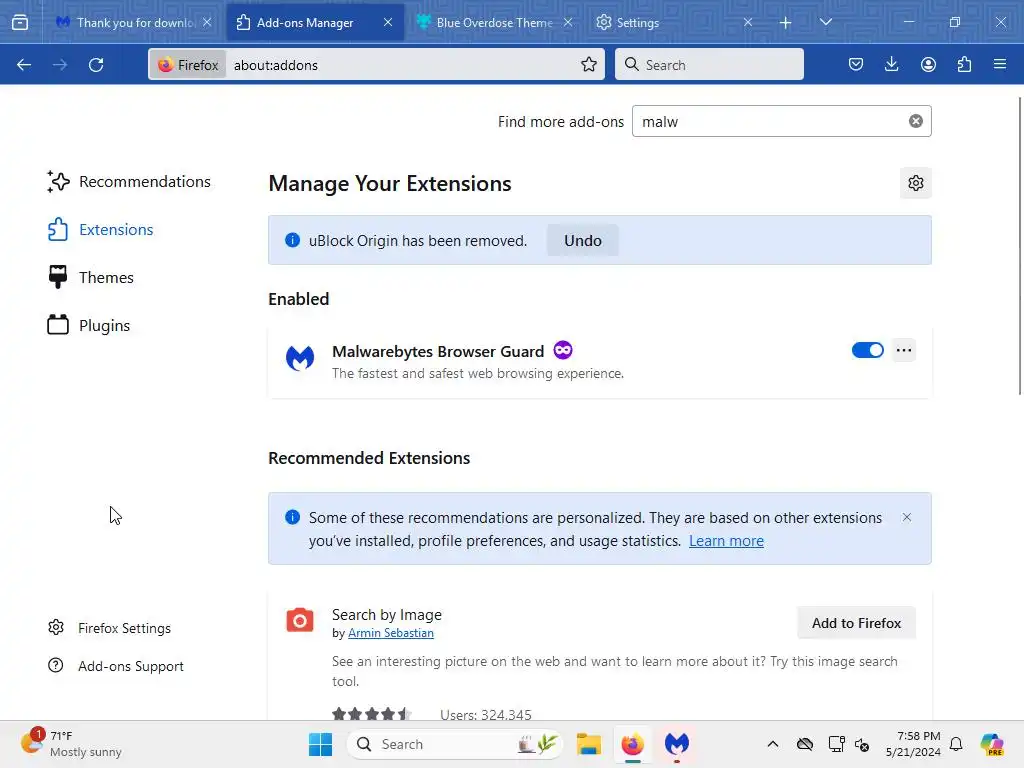
Task: Add Search by Image to Firefox
Action: point(856,623)
